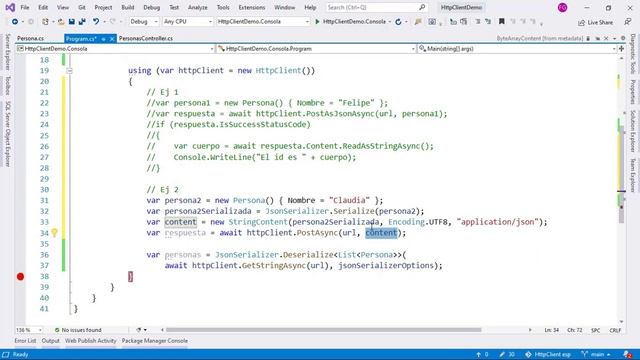Close the Program.cs tab

(x=112, y=39)
